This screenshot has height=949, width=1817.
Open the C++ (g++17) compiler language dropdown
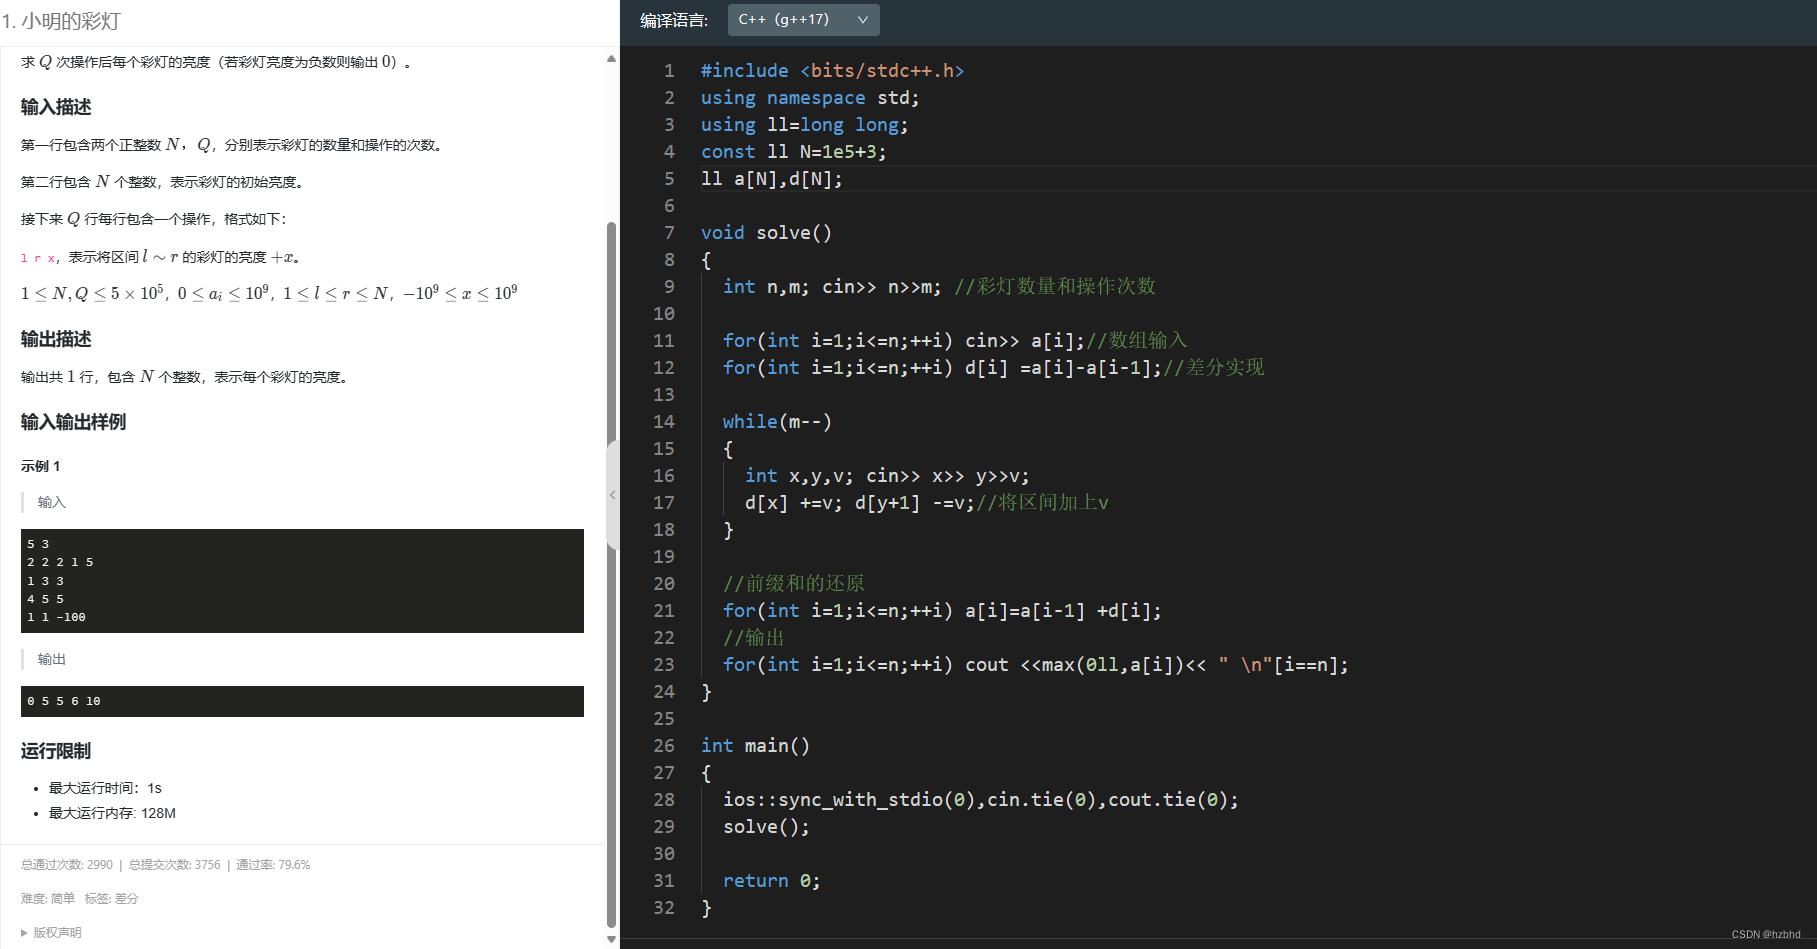[x=804, y=20]
